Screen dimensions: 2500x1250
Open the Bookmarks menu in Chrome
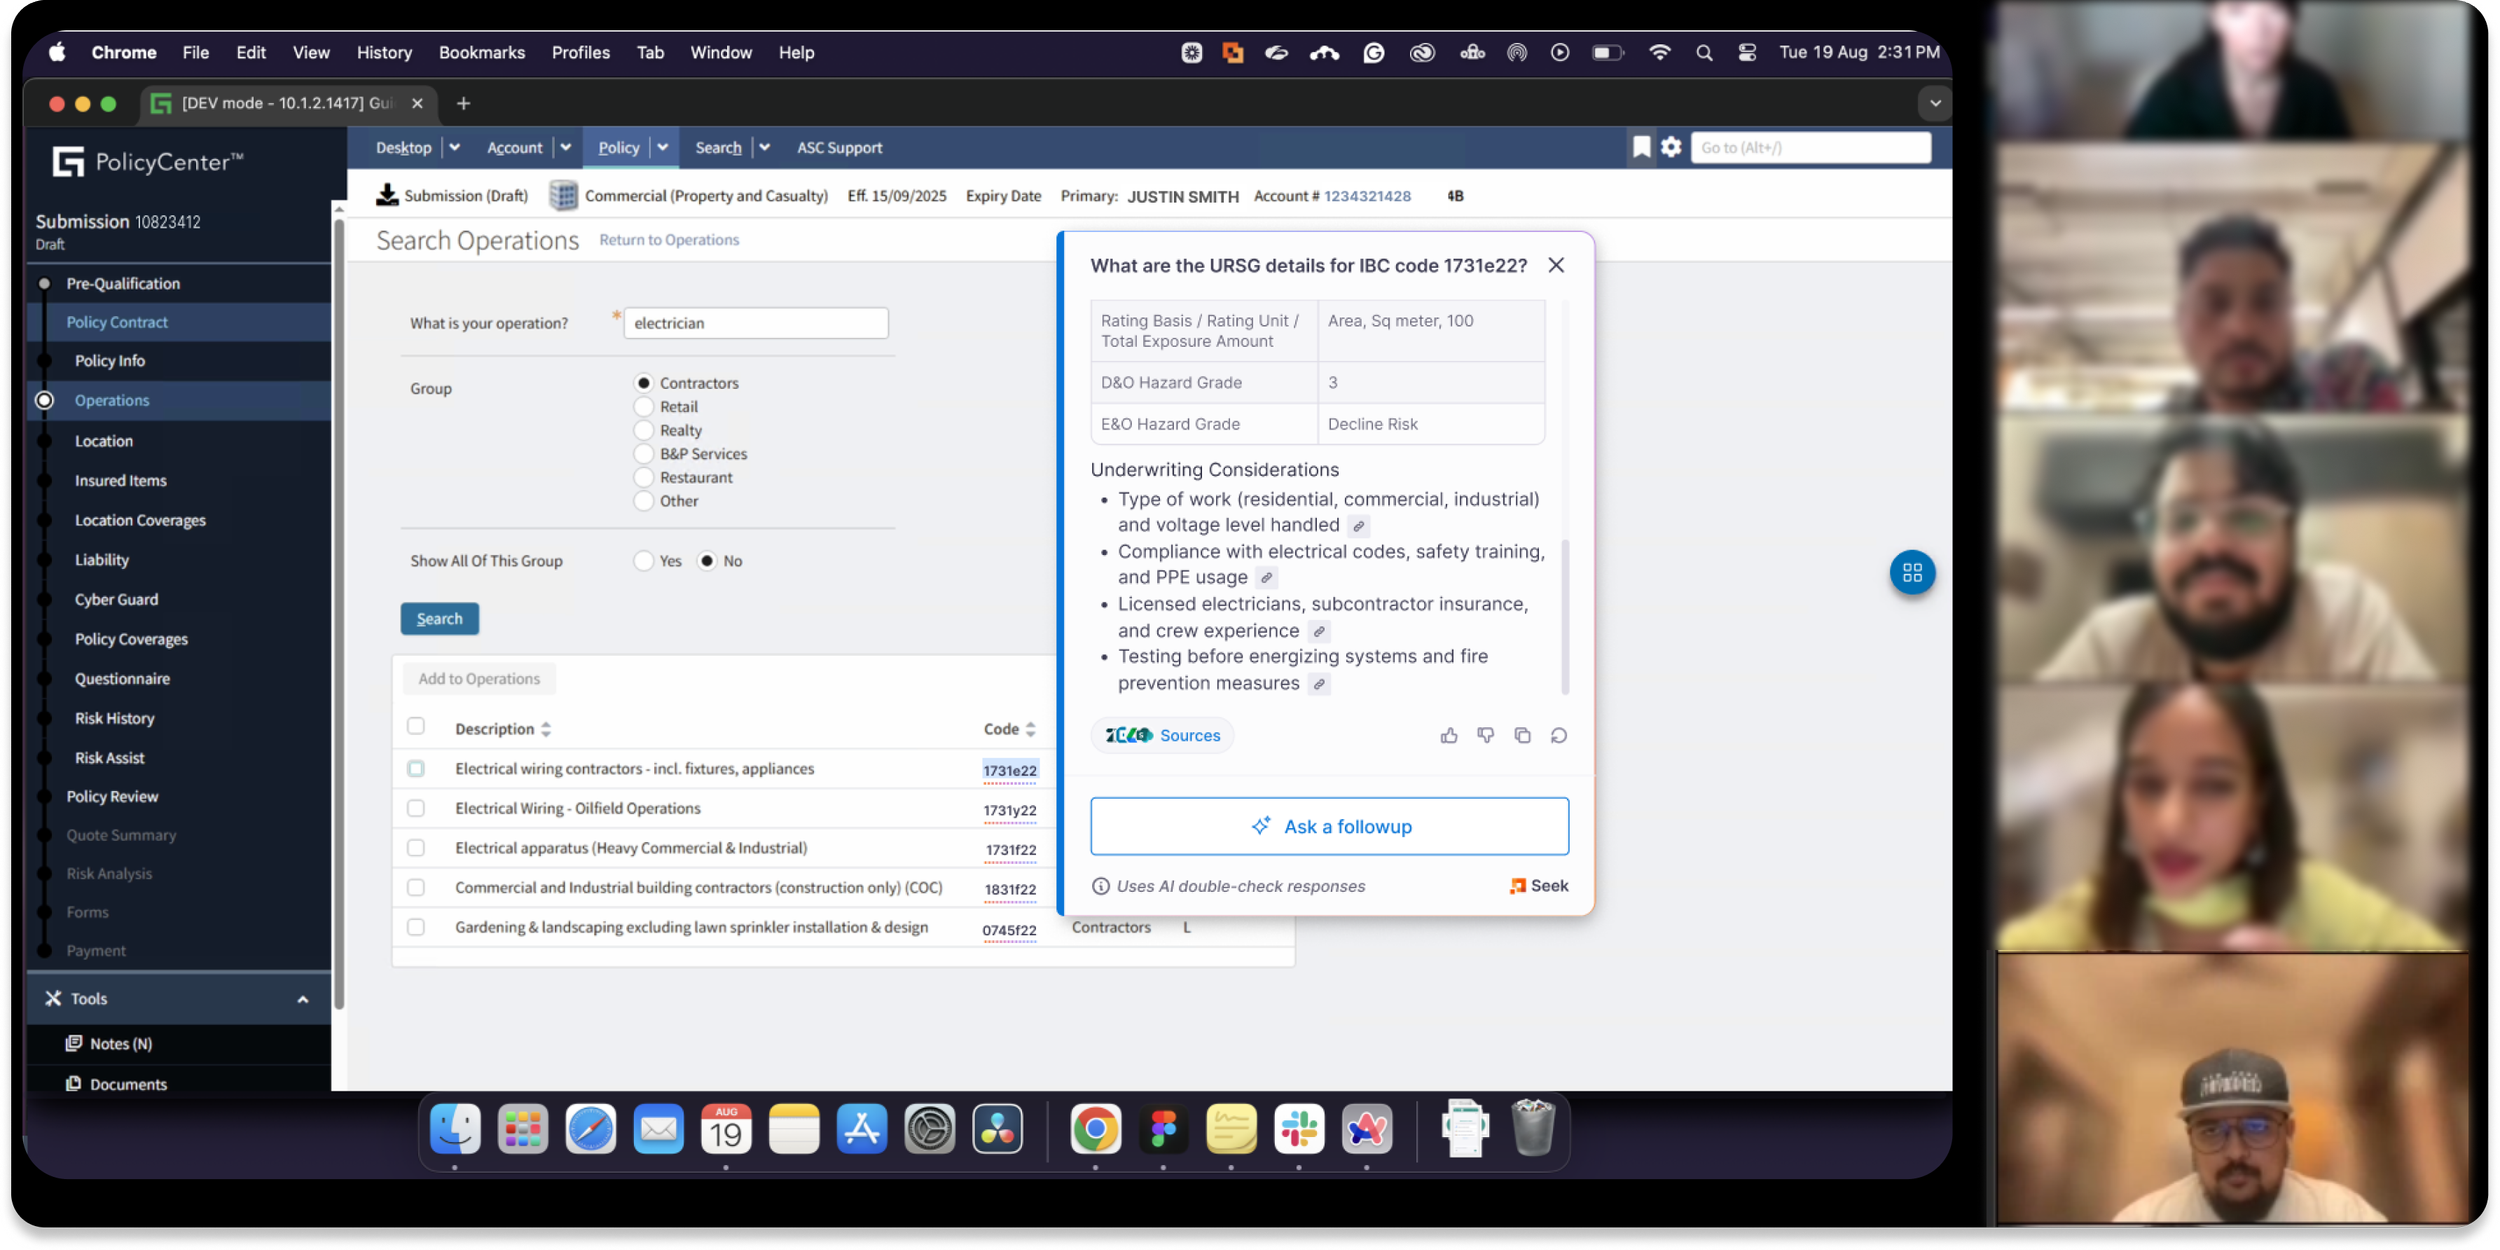[481, 52]
